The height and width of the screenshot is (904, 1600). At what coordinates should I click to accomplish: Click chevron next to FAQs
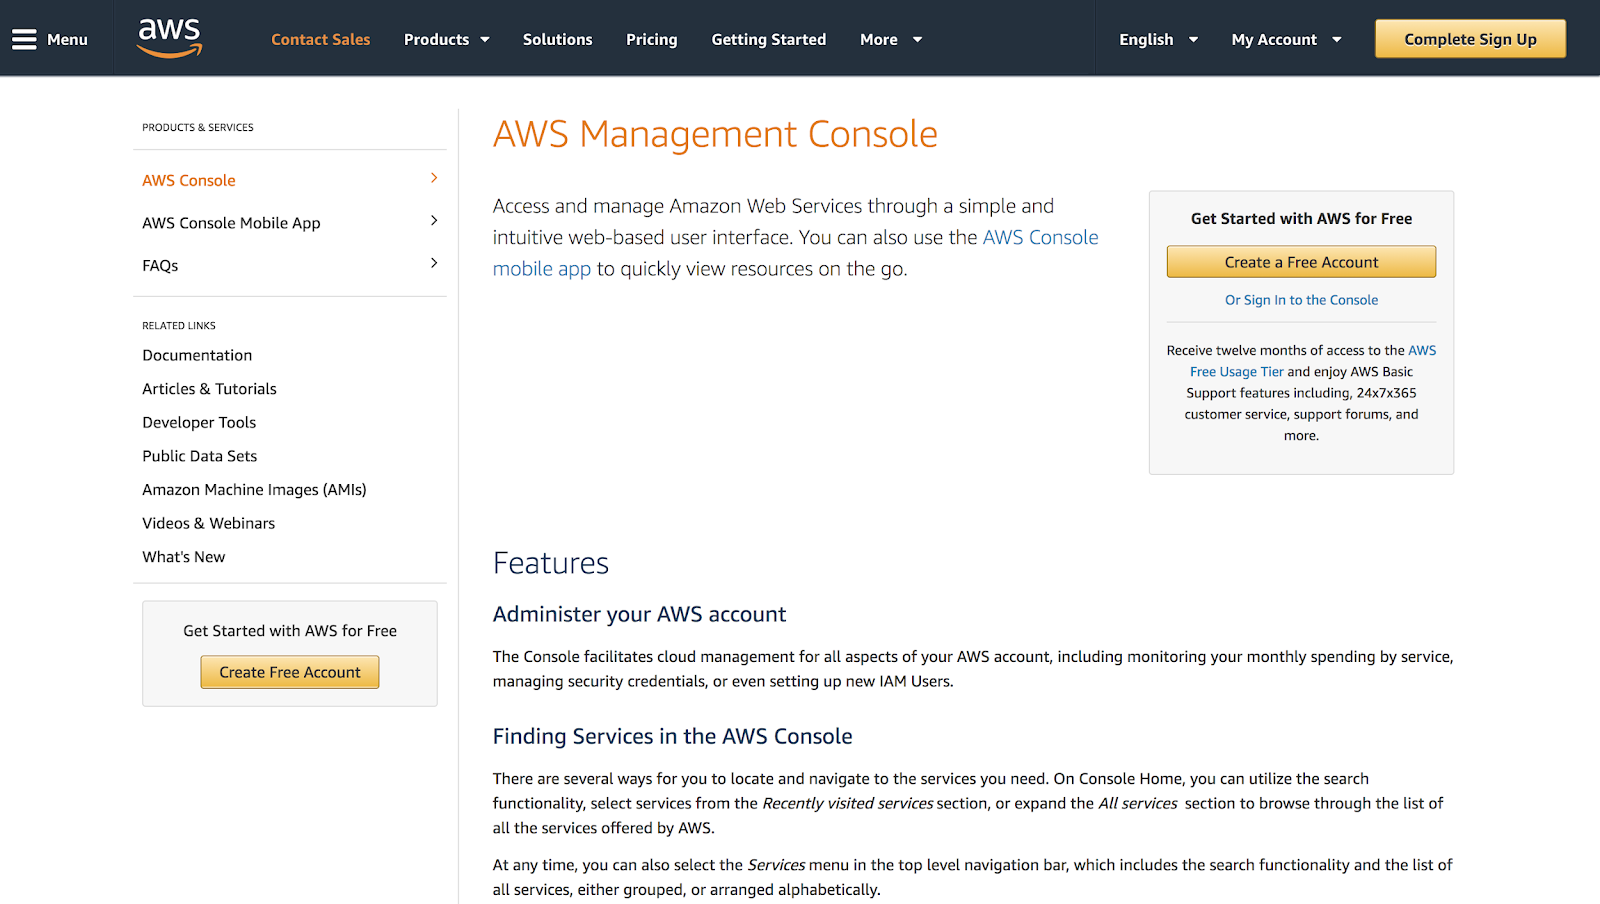coord(434,263)
